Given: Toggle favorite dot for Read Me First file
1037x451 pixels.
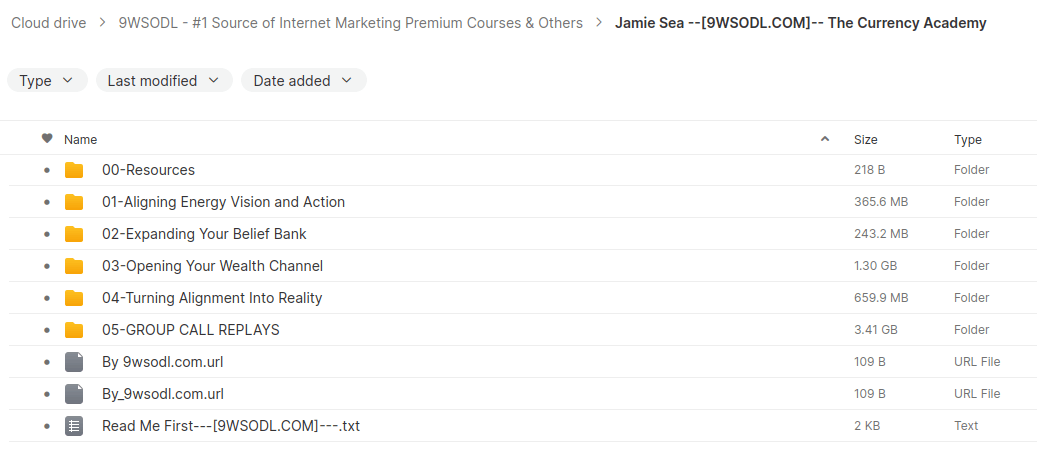Looking at the screenshot, I should pos(47,426).
